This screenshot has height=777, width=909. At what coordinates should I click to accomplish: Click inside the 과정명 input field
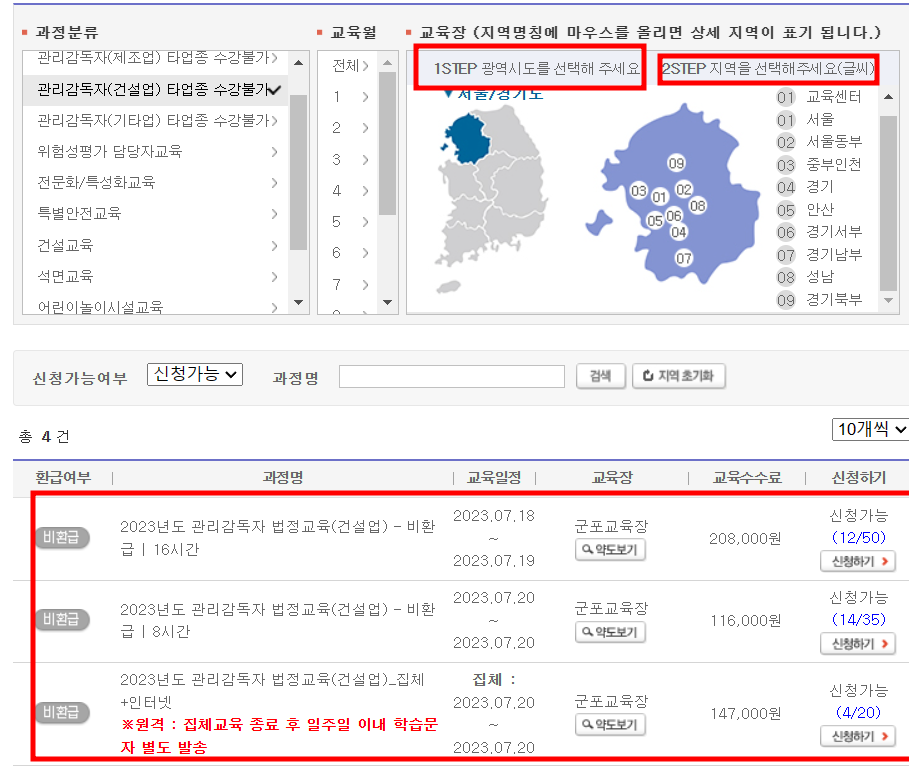click(450, 376)
